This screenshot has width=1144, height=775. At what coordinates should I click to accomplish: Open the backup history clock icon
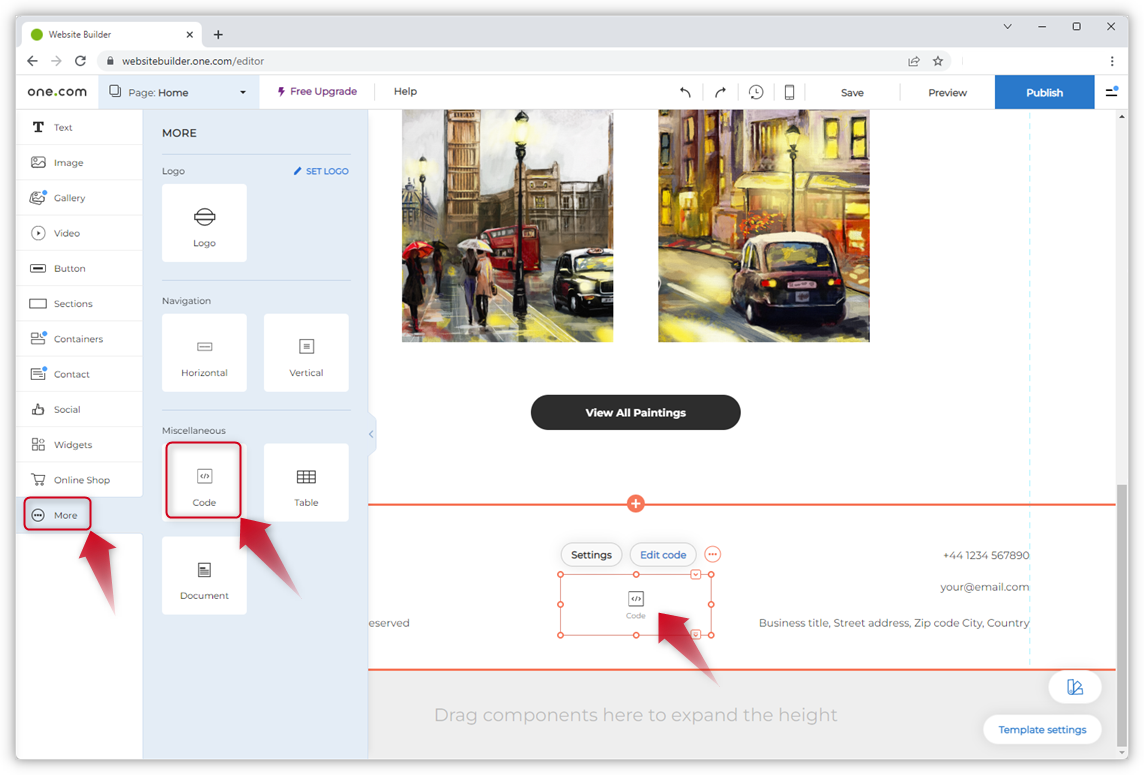click(x=756, y=93)
